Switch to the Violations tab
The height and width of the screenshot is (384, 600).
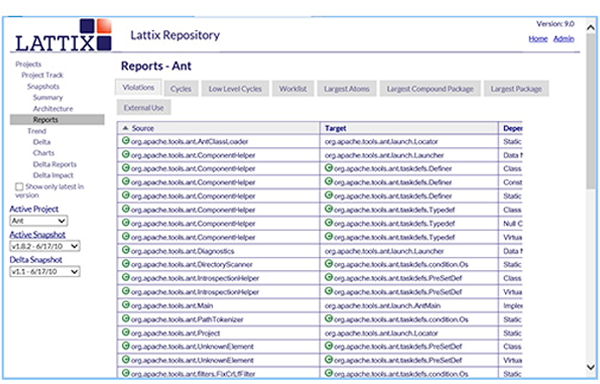(x=139, y=88)
